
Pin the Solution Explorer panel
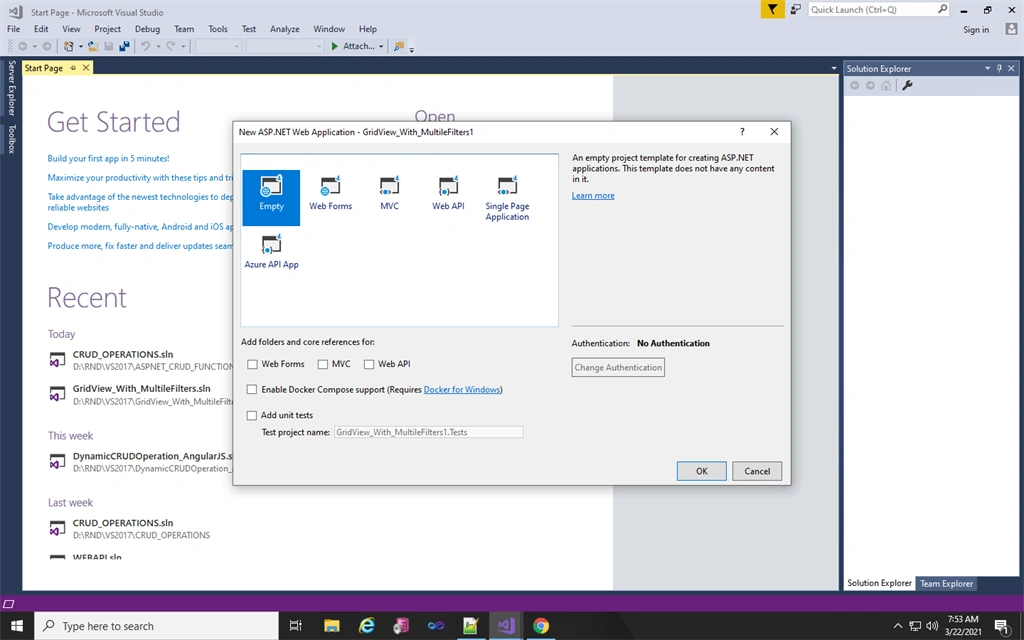[999, 68]
